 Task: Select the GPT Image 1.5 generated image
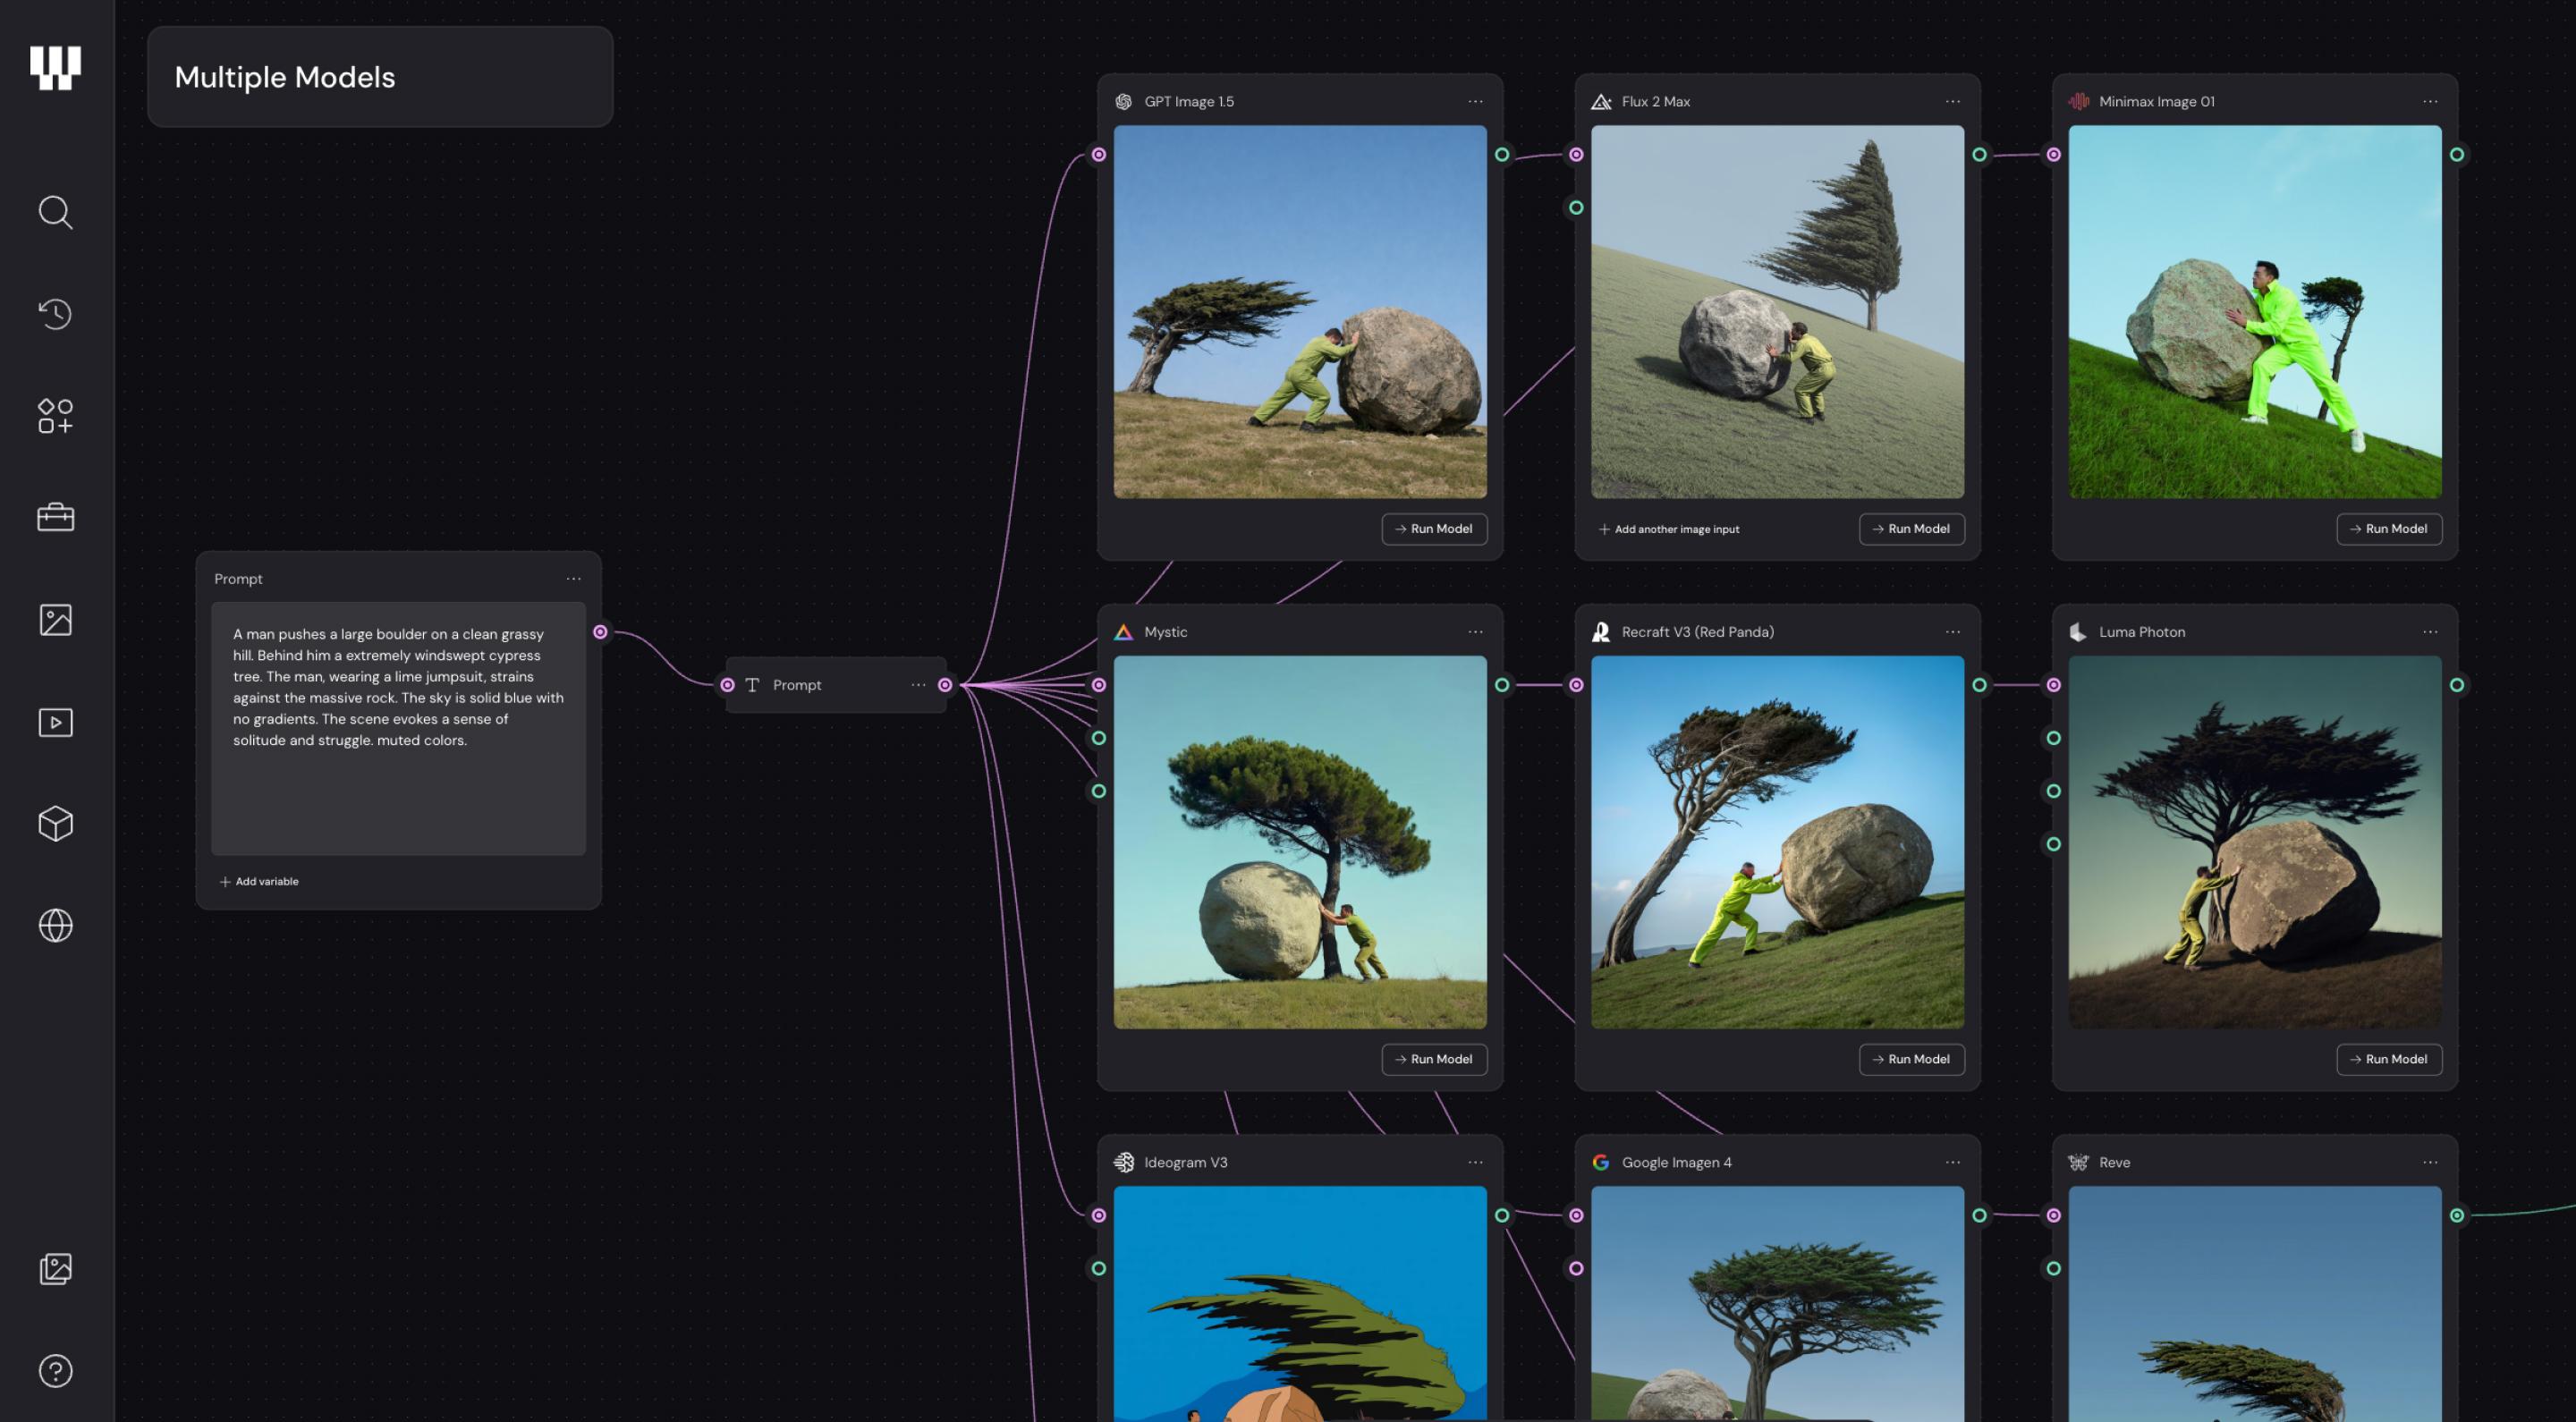tap(1300, 312)
